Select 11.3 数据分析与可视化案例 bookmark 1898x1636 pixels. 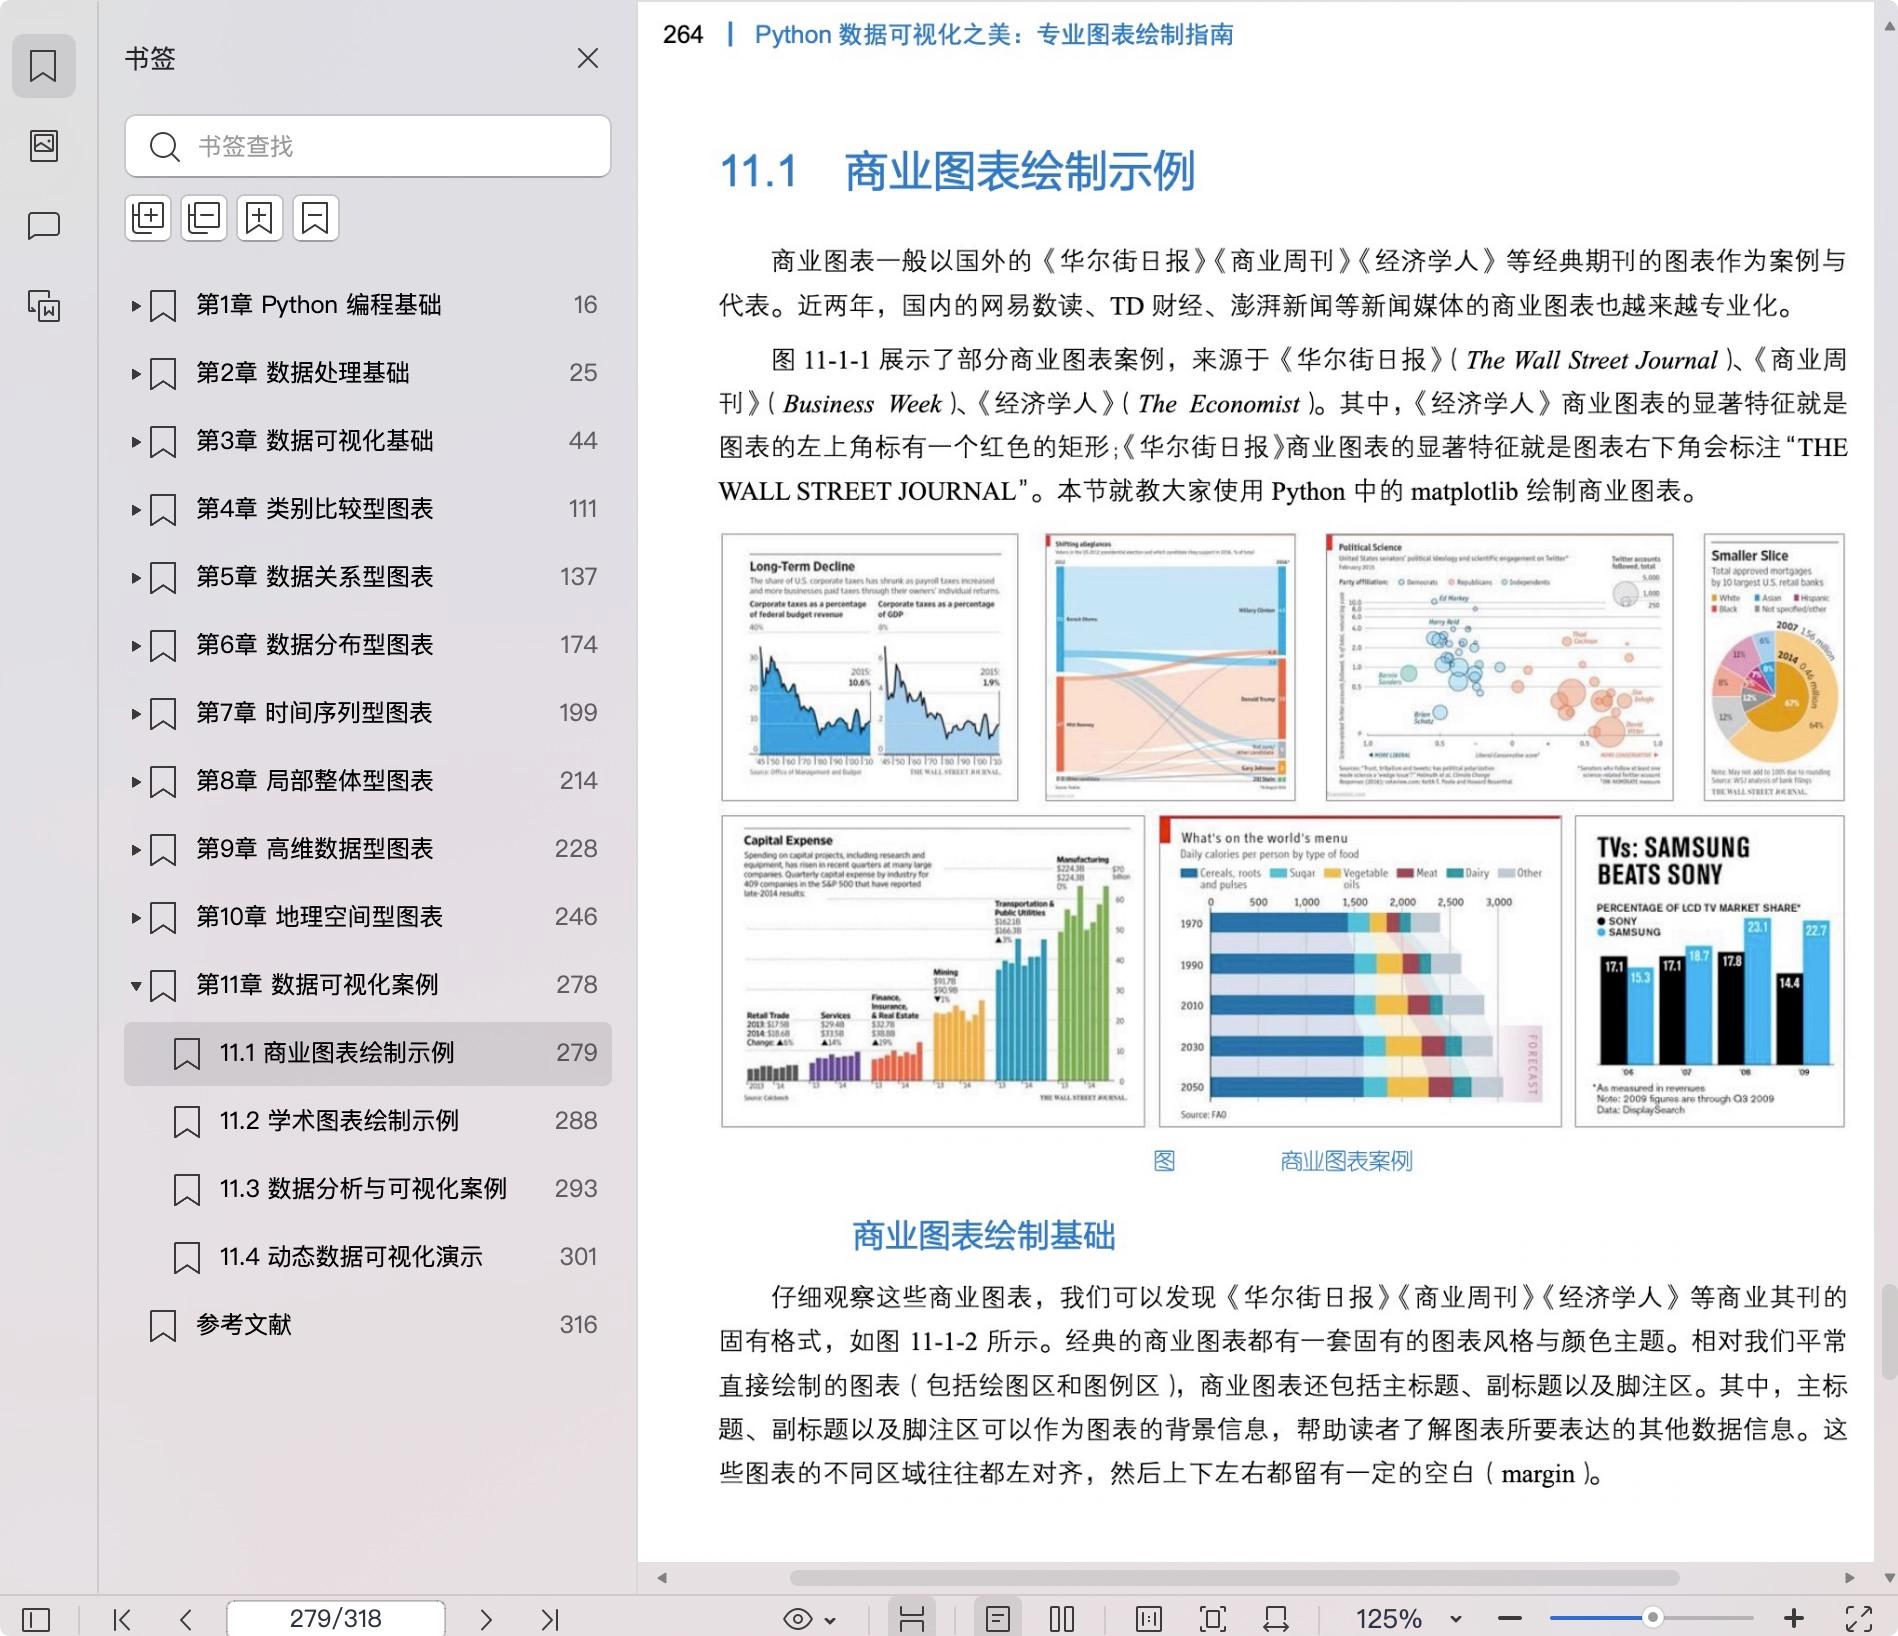[368, 1189]
